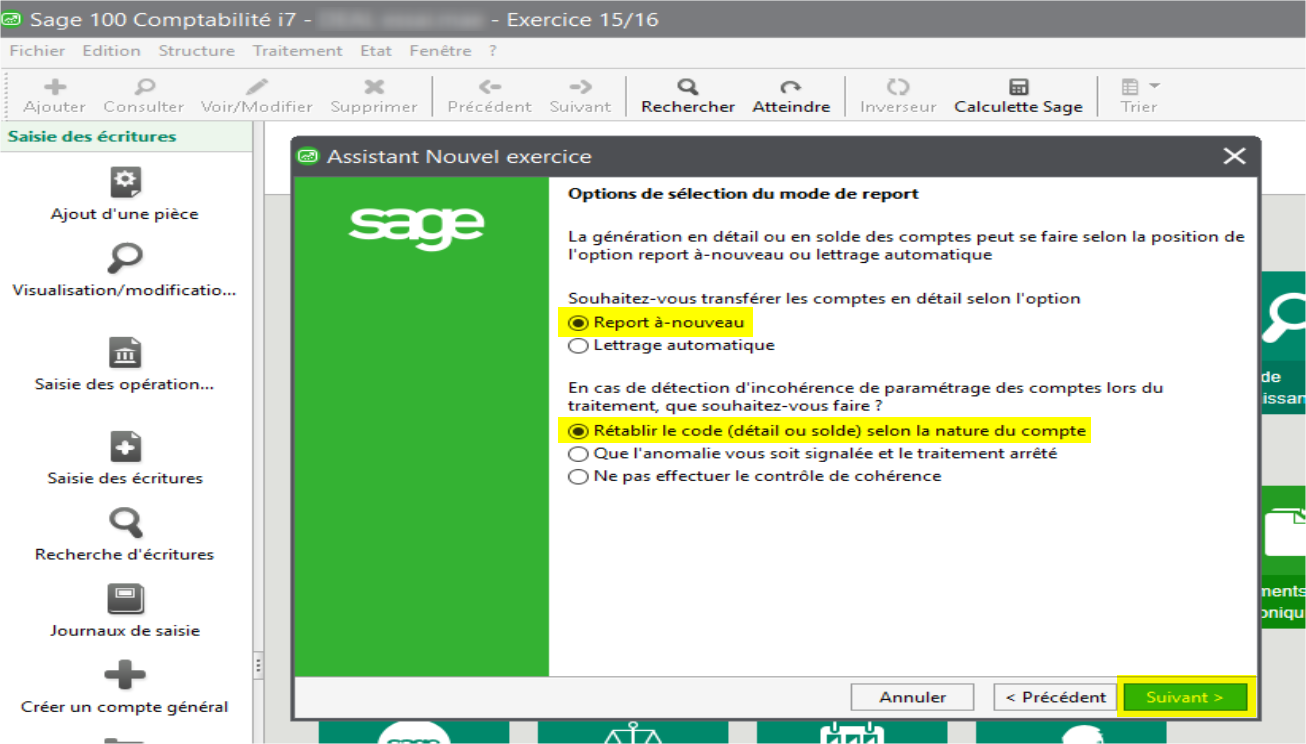Click Recherche d'écritures sidebar icon
Viewport: 1306px width, 744px height.
[125, 523]
